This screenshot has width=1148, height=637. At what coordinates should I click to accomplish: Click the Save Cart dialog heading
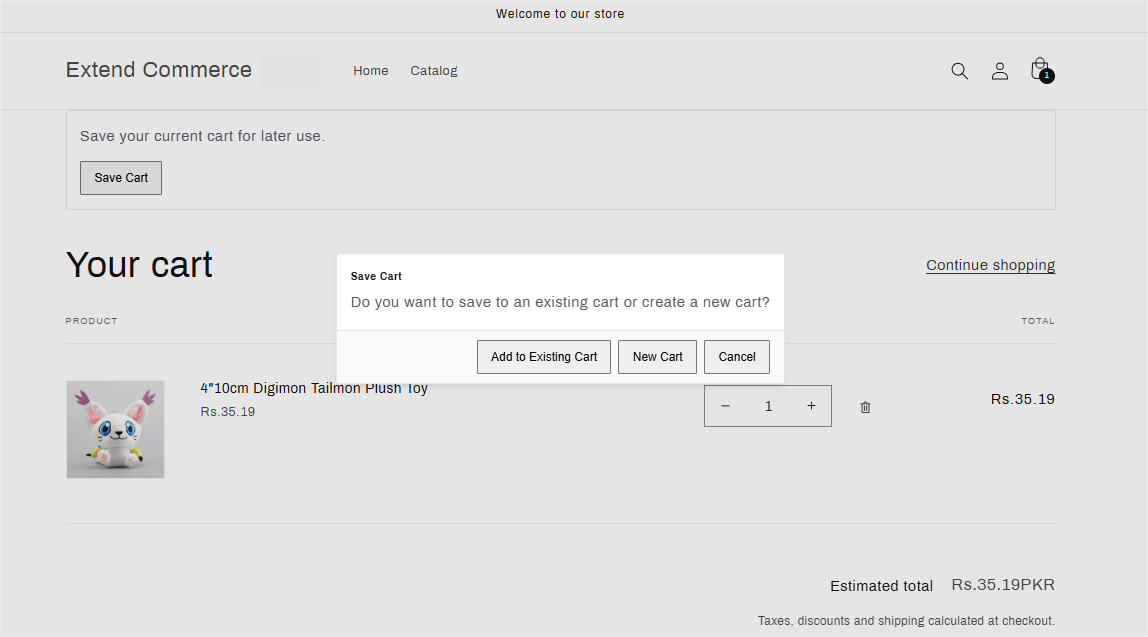(376, 276)
